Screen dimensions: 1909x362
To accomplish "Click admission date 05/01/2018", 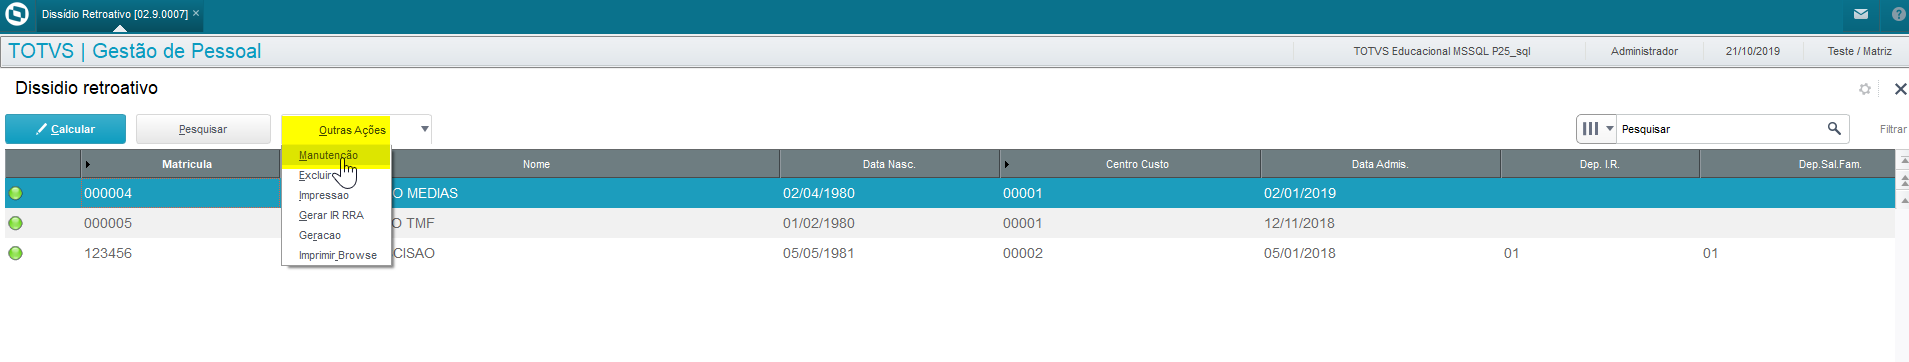I will coord(1300,253).
